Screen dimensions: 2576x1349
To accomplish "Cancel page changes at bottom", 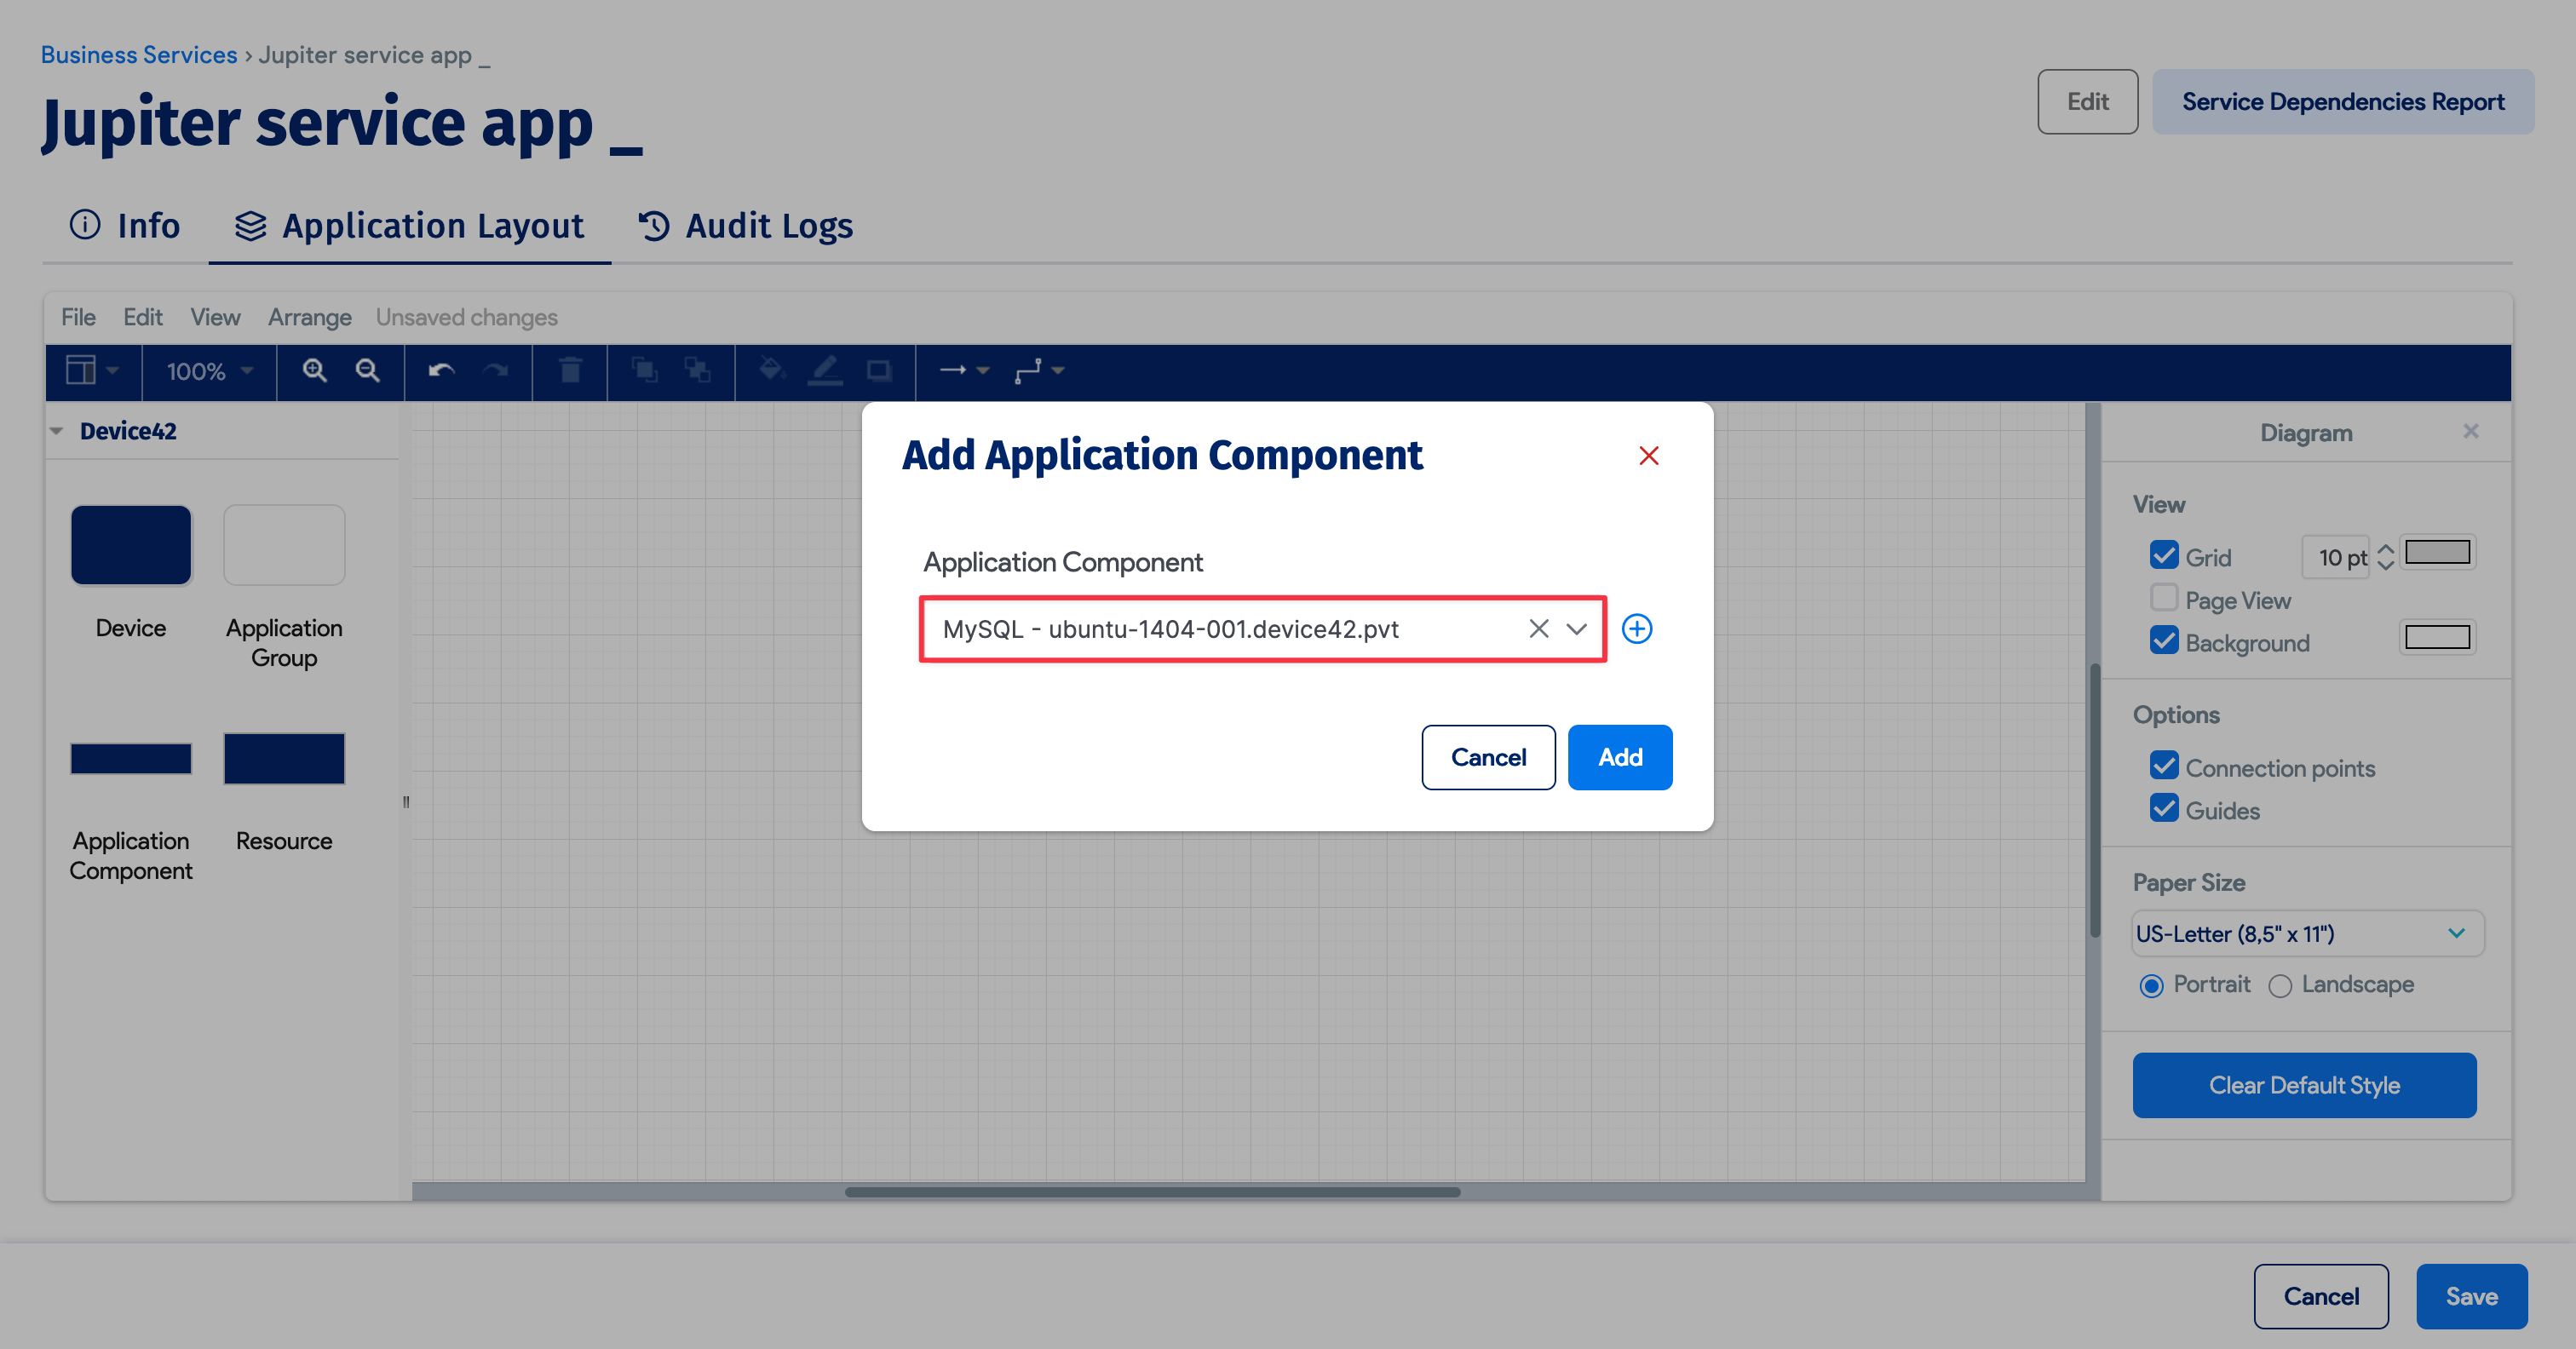I will pyautogui.click(x=2321, y=1296).
